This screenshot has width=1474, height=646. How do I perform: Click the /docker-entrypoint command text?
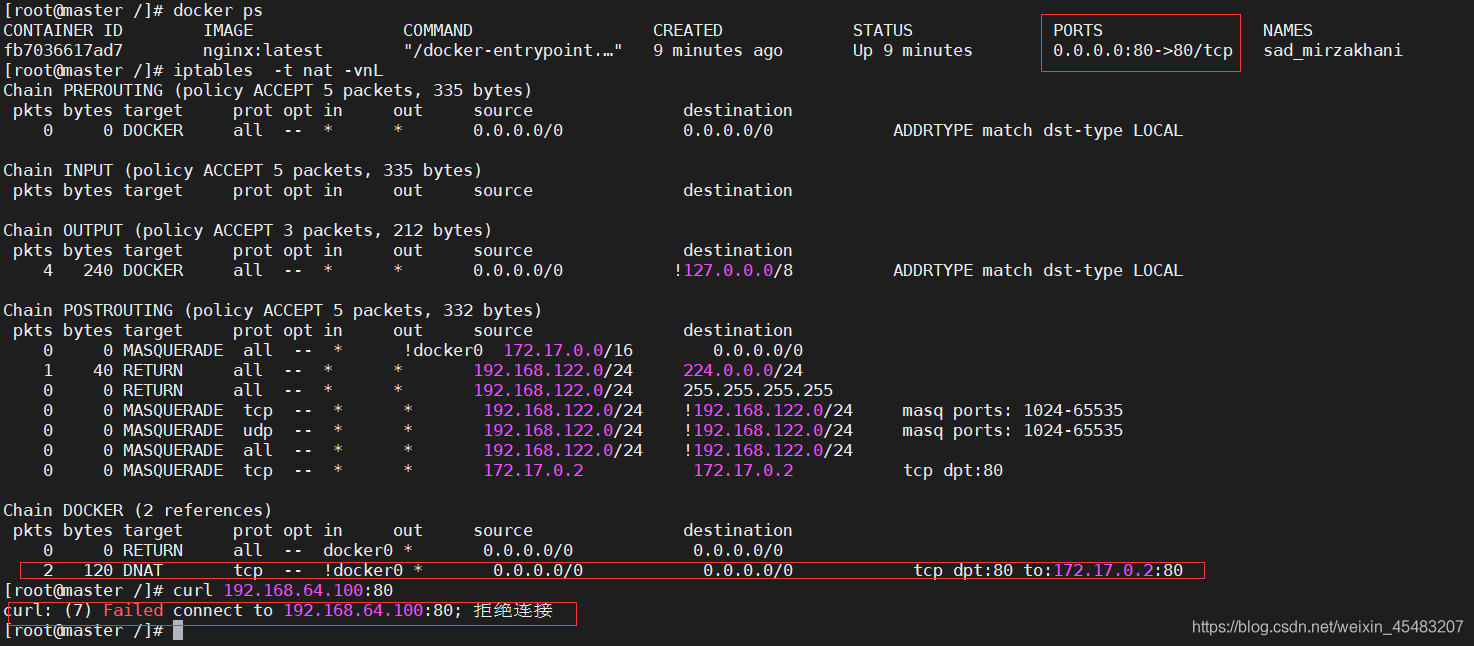(513, 50)
